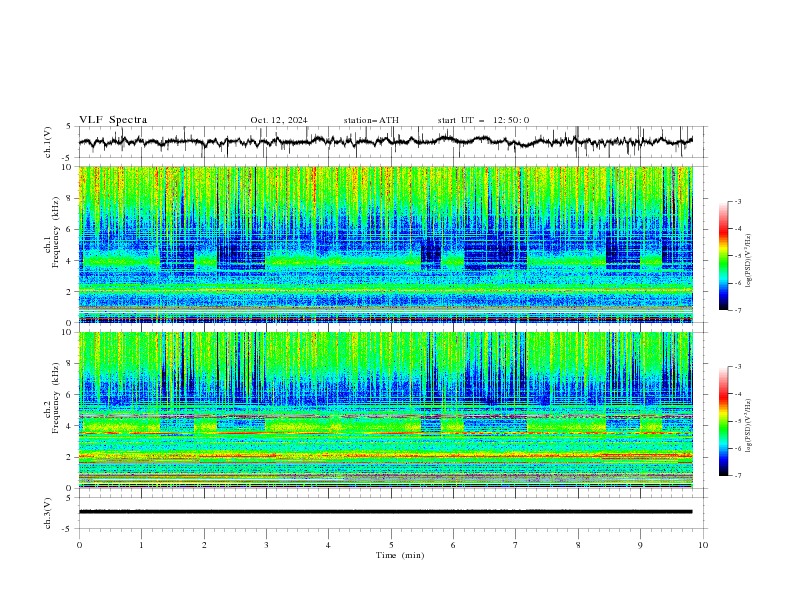Click the log(PSD) label beside ch.2 colorbar
792x612 pixels.
pyautogui.click(x=748, y=425)
